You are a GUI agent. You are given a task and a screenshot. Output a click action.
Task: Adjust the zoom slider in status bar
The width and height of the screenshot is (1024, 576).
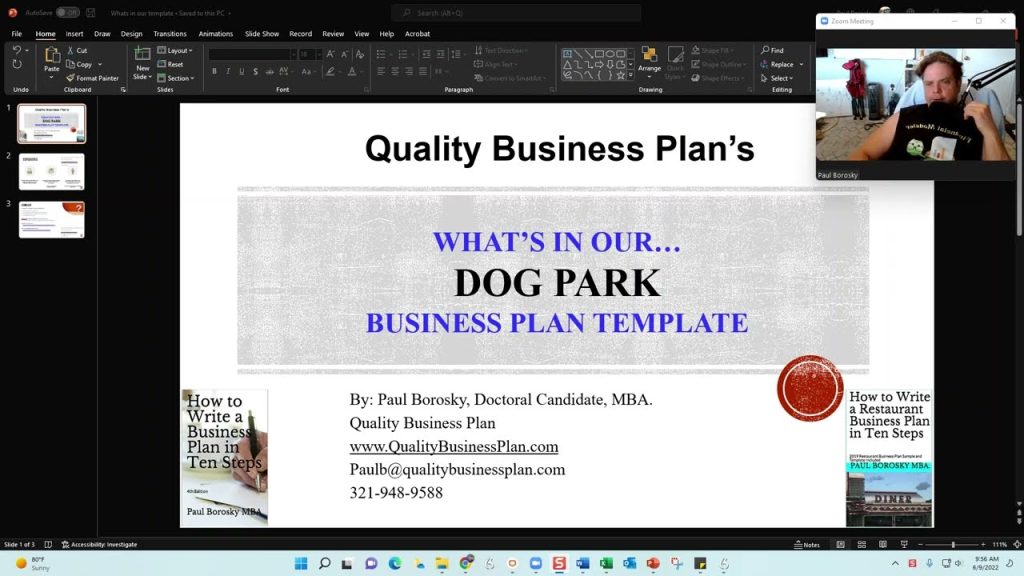[x=953, y=545]
